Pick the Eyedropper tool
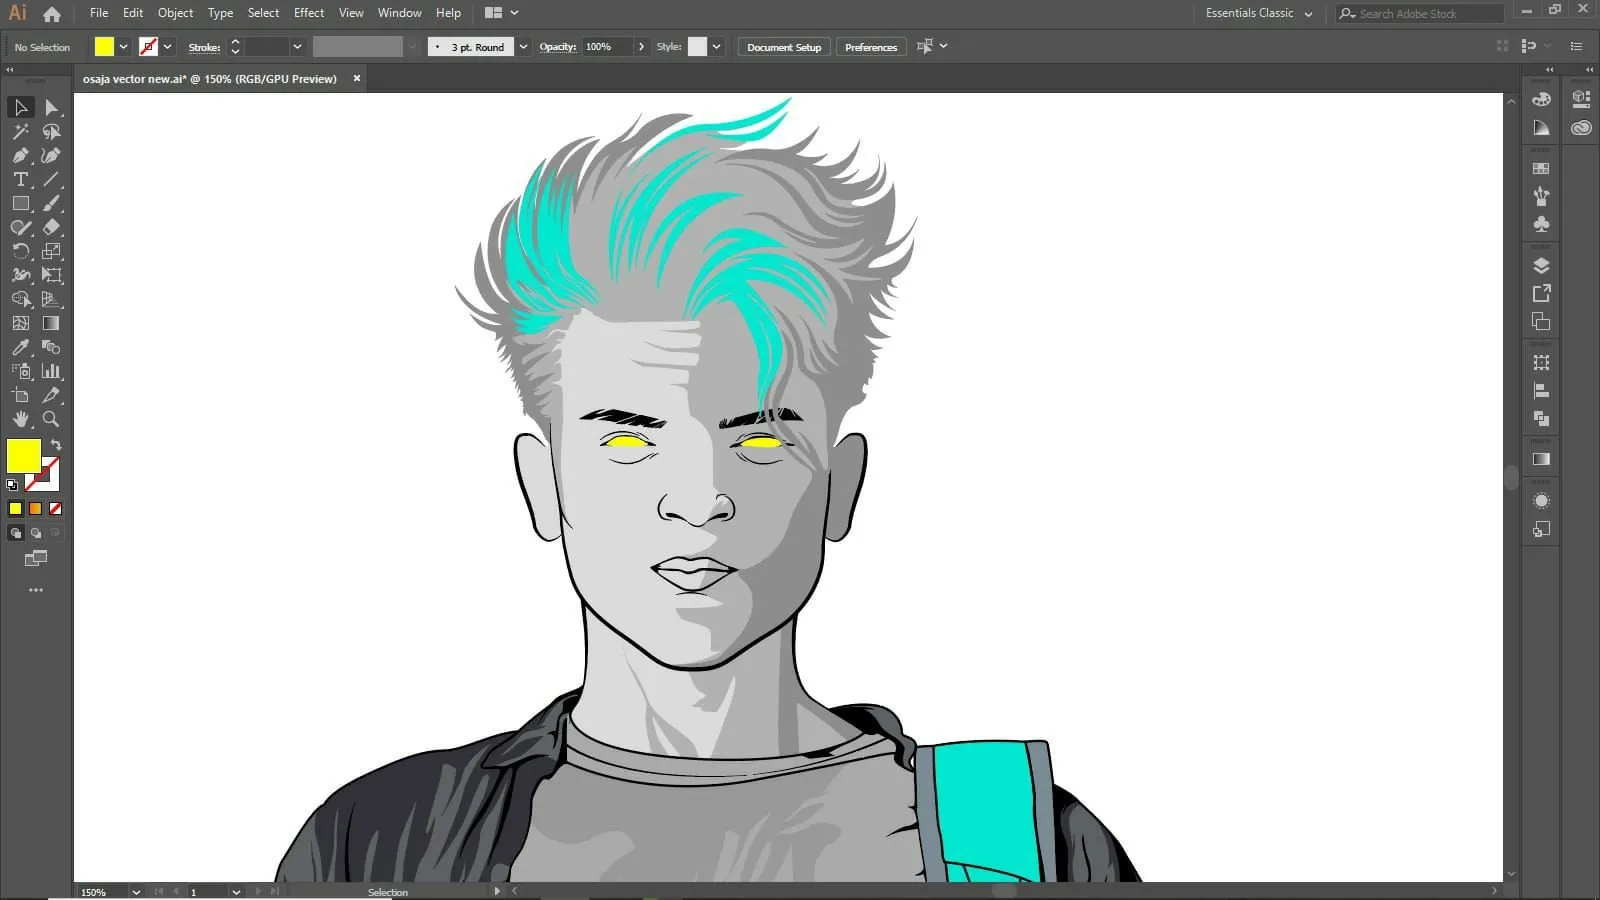This screenshot has width=1600, height=900. [20, 347]
